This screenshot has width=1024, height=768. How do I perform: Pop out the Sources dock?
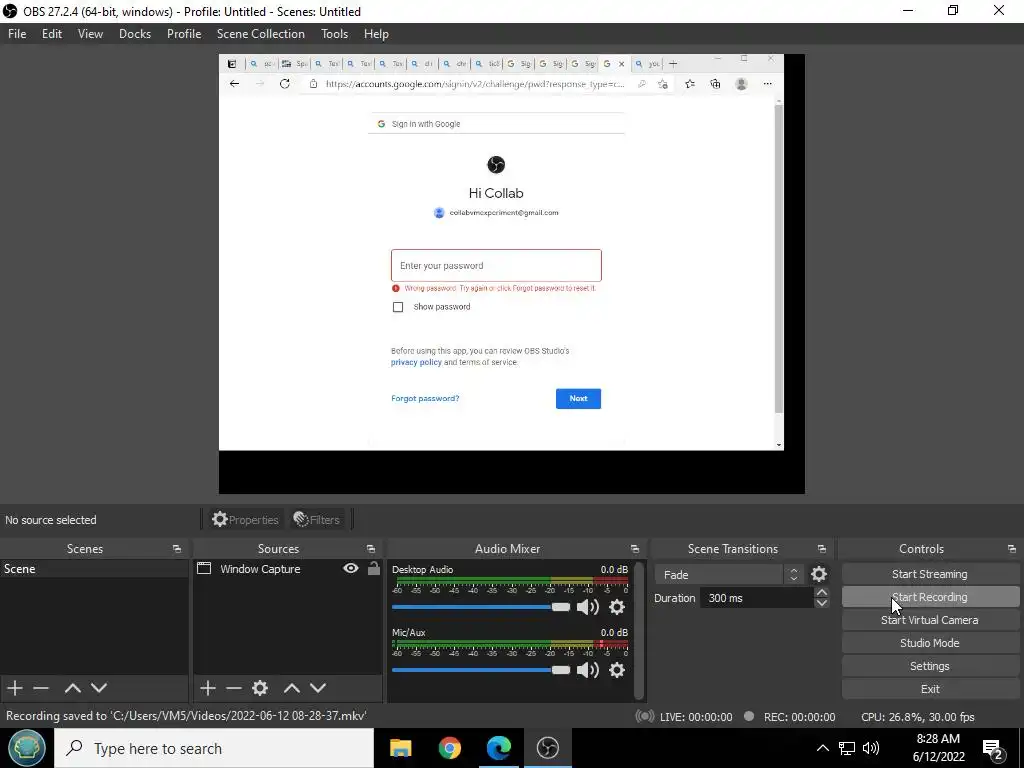coord(370,549)
